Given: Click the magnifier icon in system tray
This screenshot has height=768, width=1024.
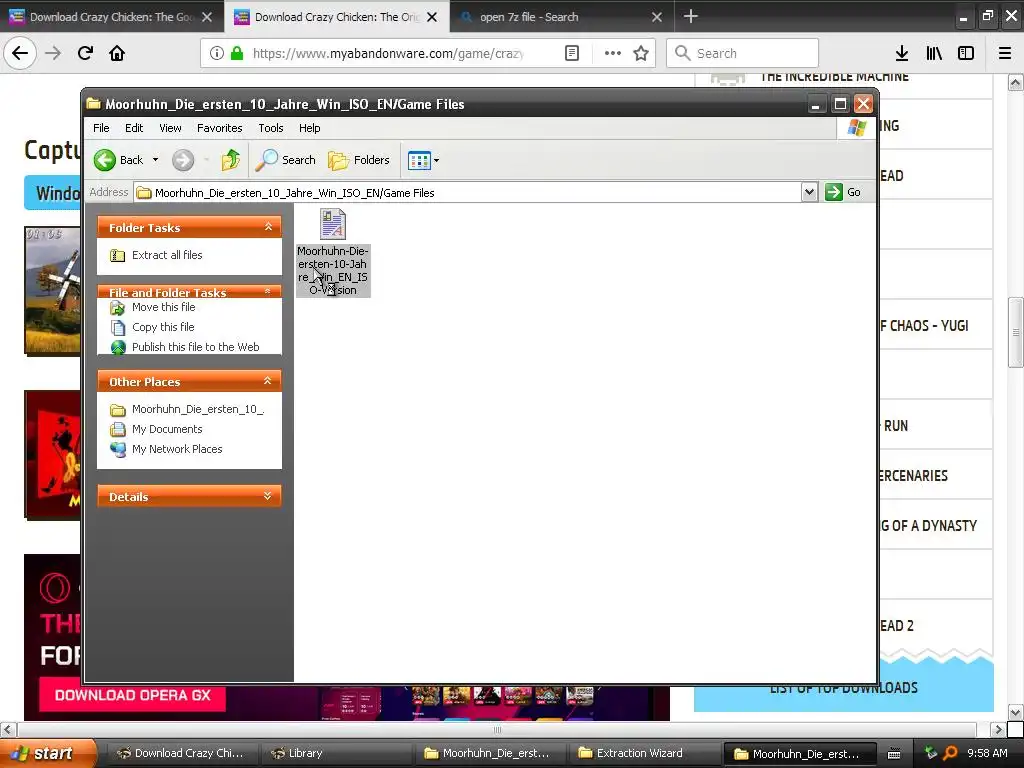Looking at the screenshot, I should (x=950, y=753).
